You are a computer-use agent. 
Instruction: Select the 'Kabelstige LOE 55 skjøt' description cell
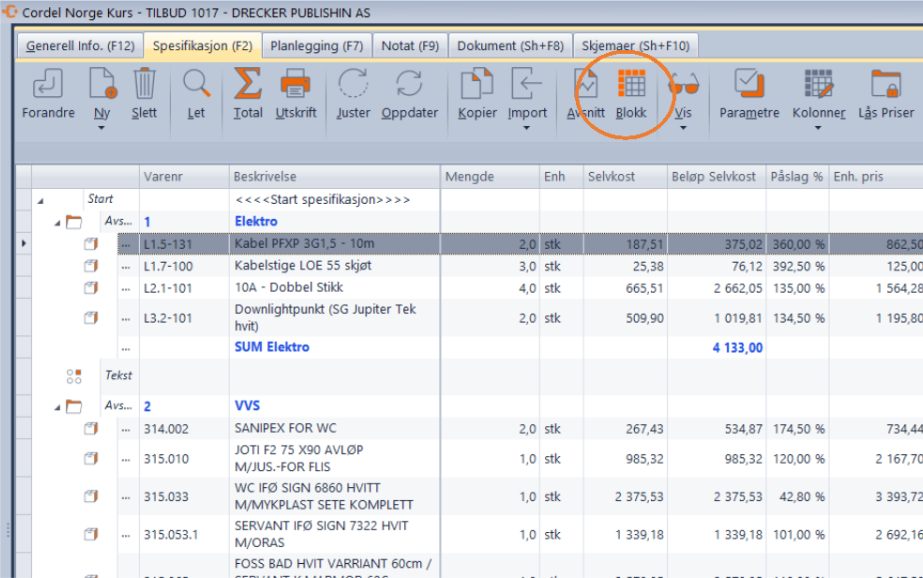coord(335,266)
